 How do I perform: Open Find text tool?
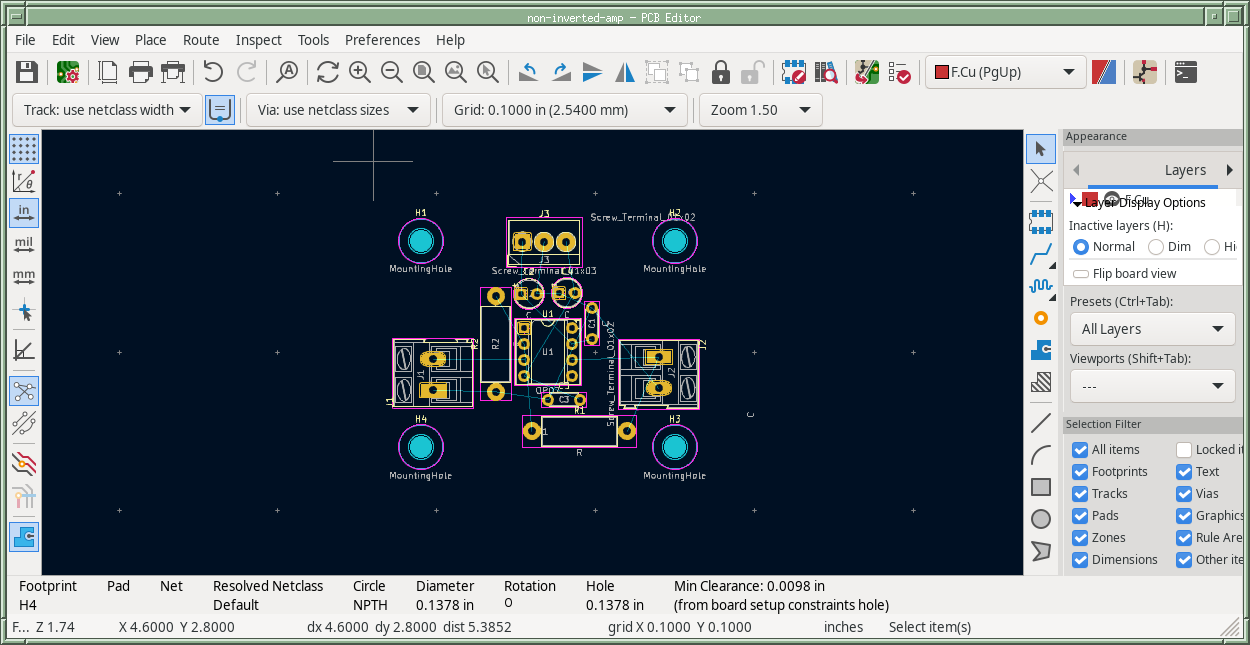point(288,72)
